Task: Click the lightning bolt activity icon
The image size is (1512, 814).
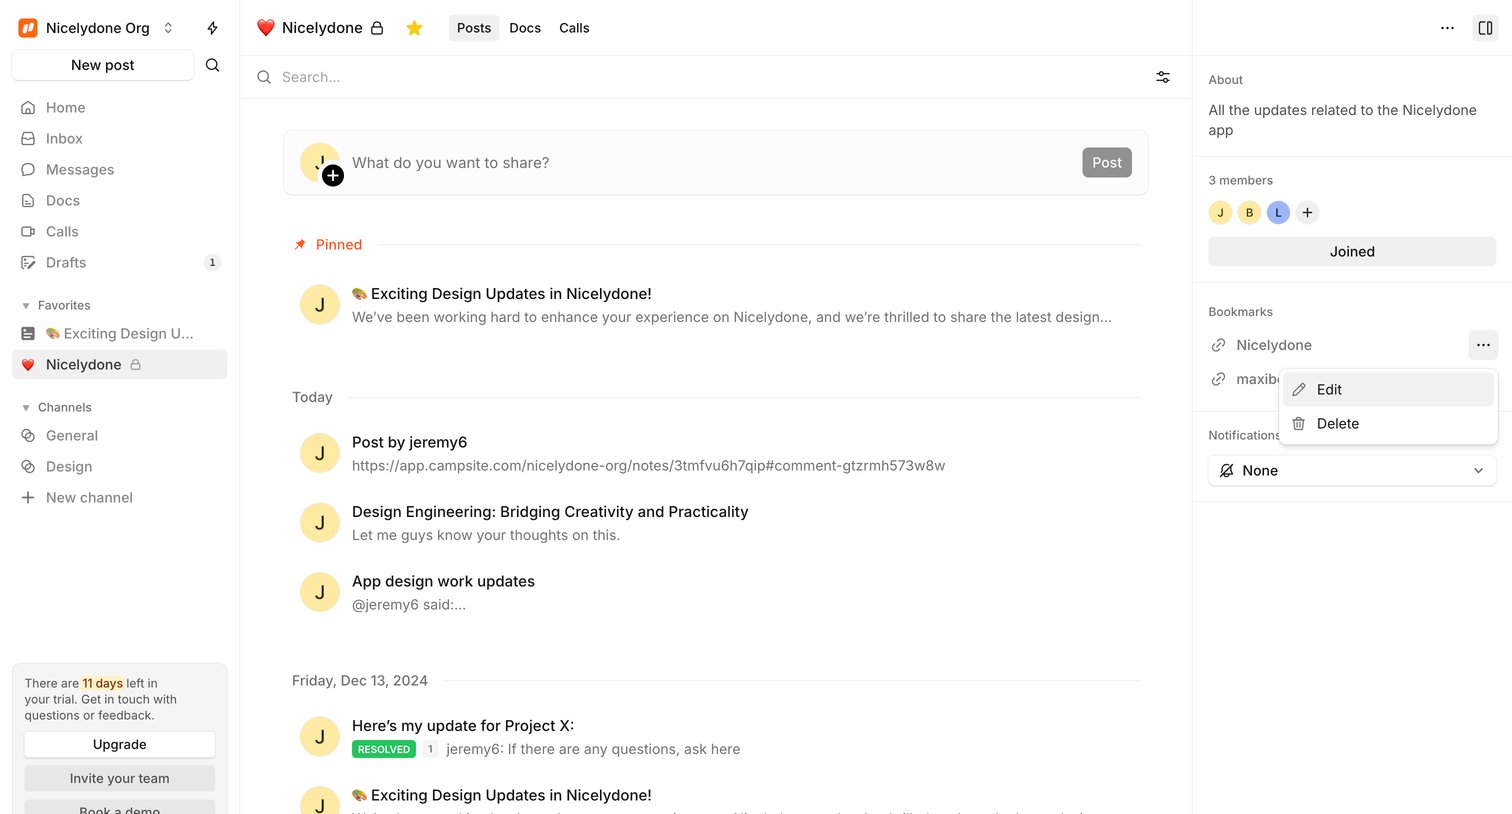Action: 212,28
